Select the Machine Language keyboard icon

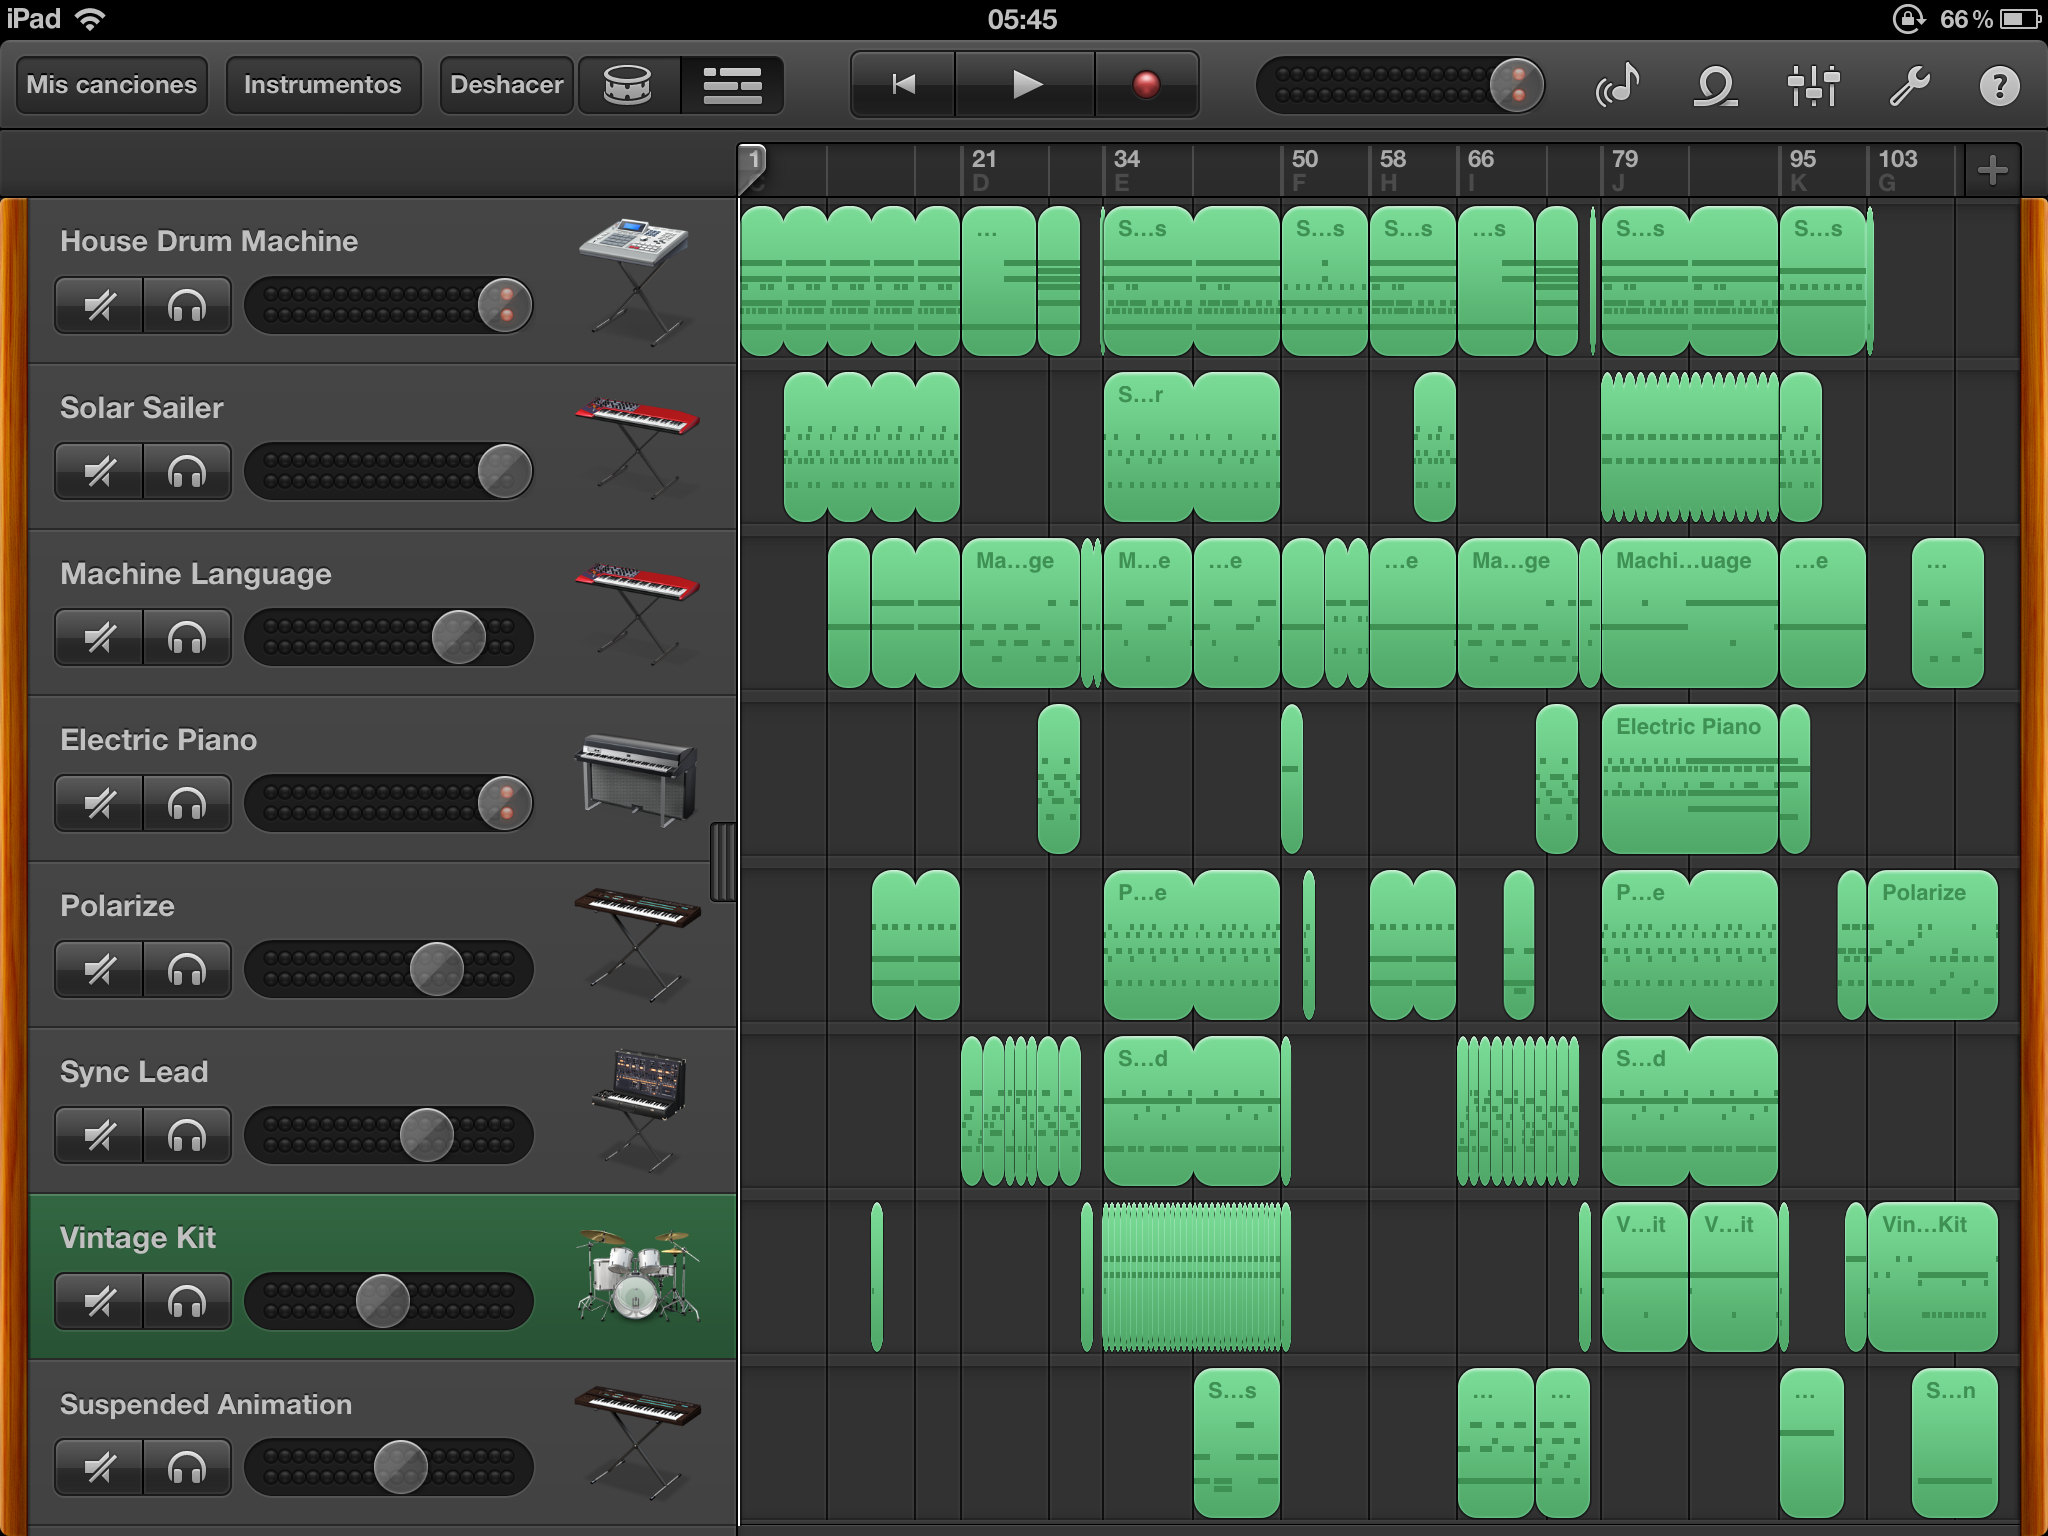(636, 613)
